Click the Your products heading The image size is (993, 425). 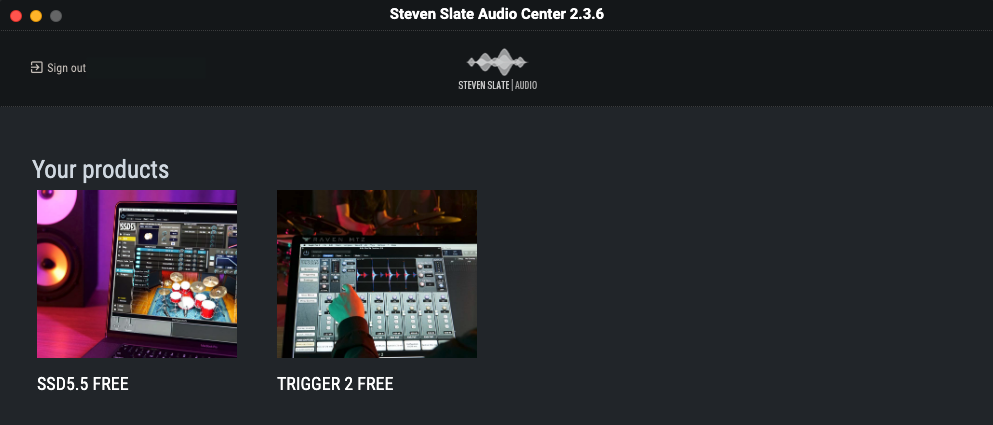(x=100, y=169)
